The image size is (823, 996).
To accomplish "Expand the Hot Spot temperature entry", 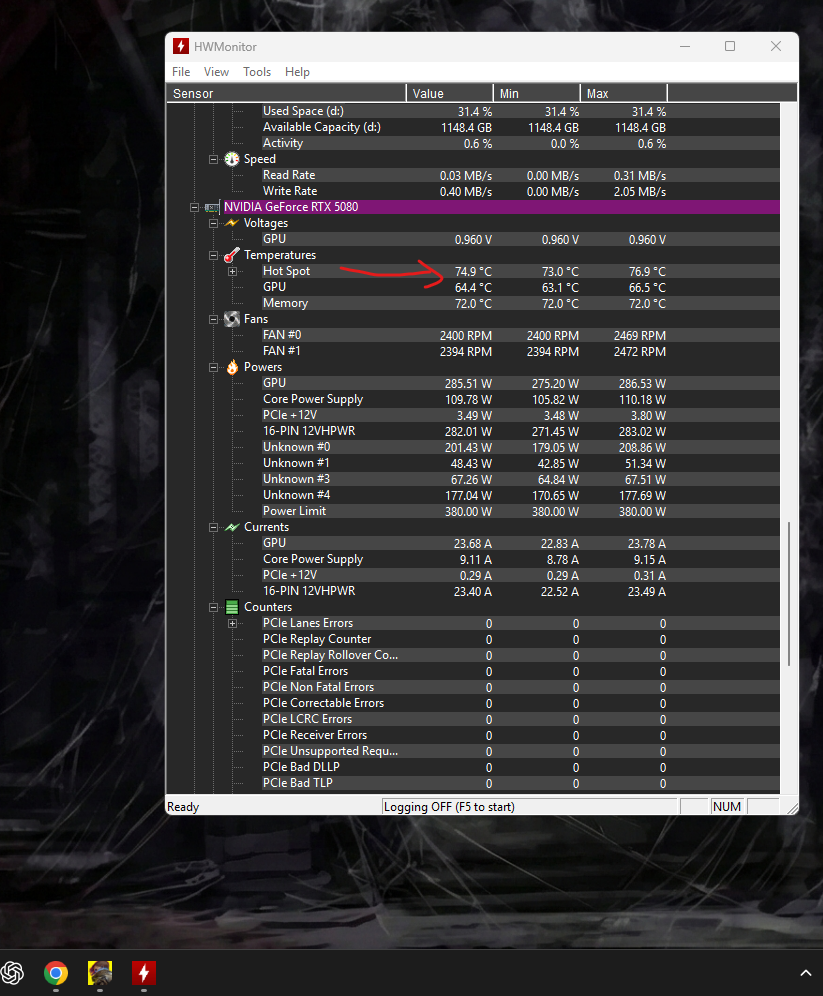I will (x=232, y=271).
